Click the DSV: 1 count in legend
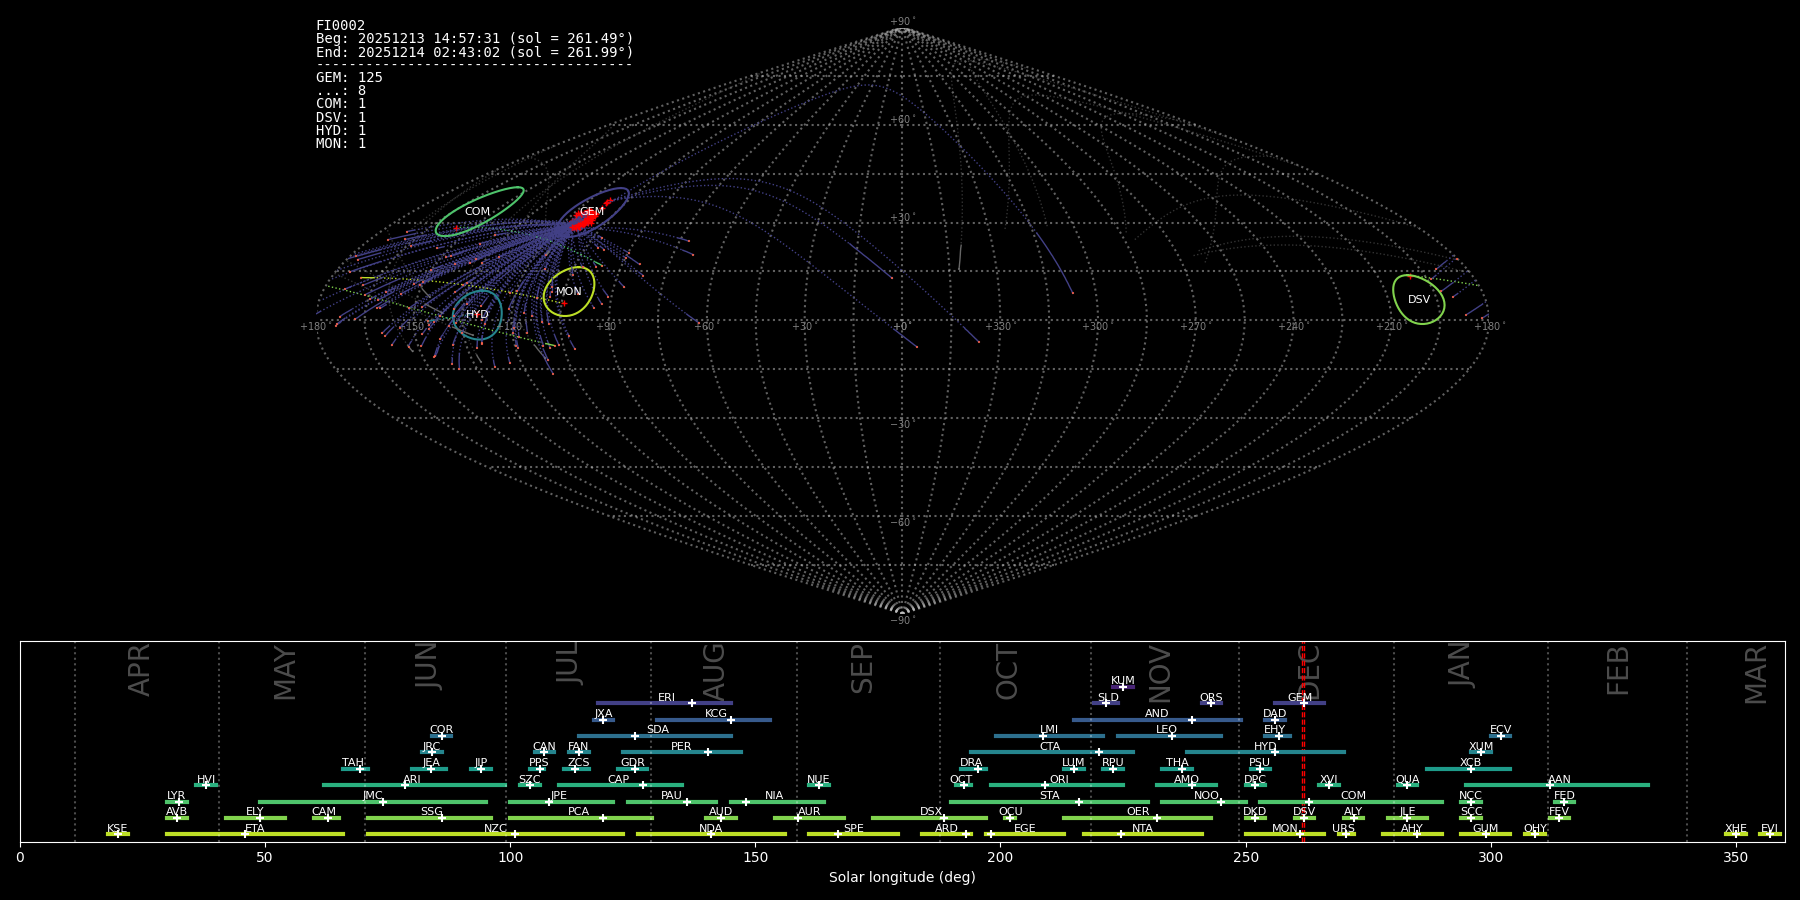1800x900 pixels. (341, 118)
